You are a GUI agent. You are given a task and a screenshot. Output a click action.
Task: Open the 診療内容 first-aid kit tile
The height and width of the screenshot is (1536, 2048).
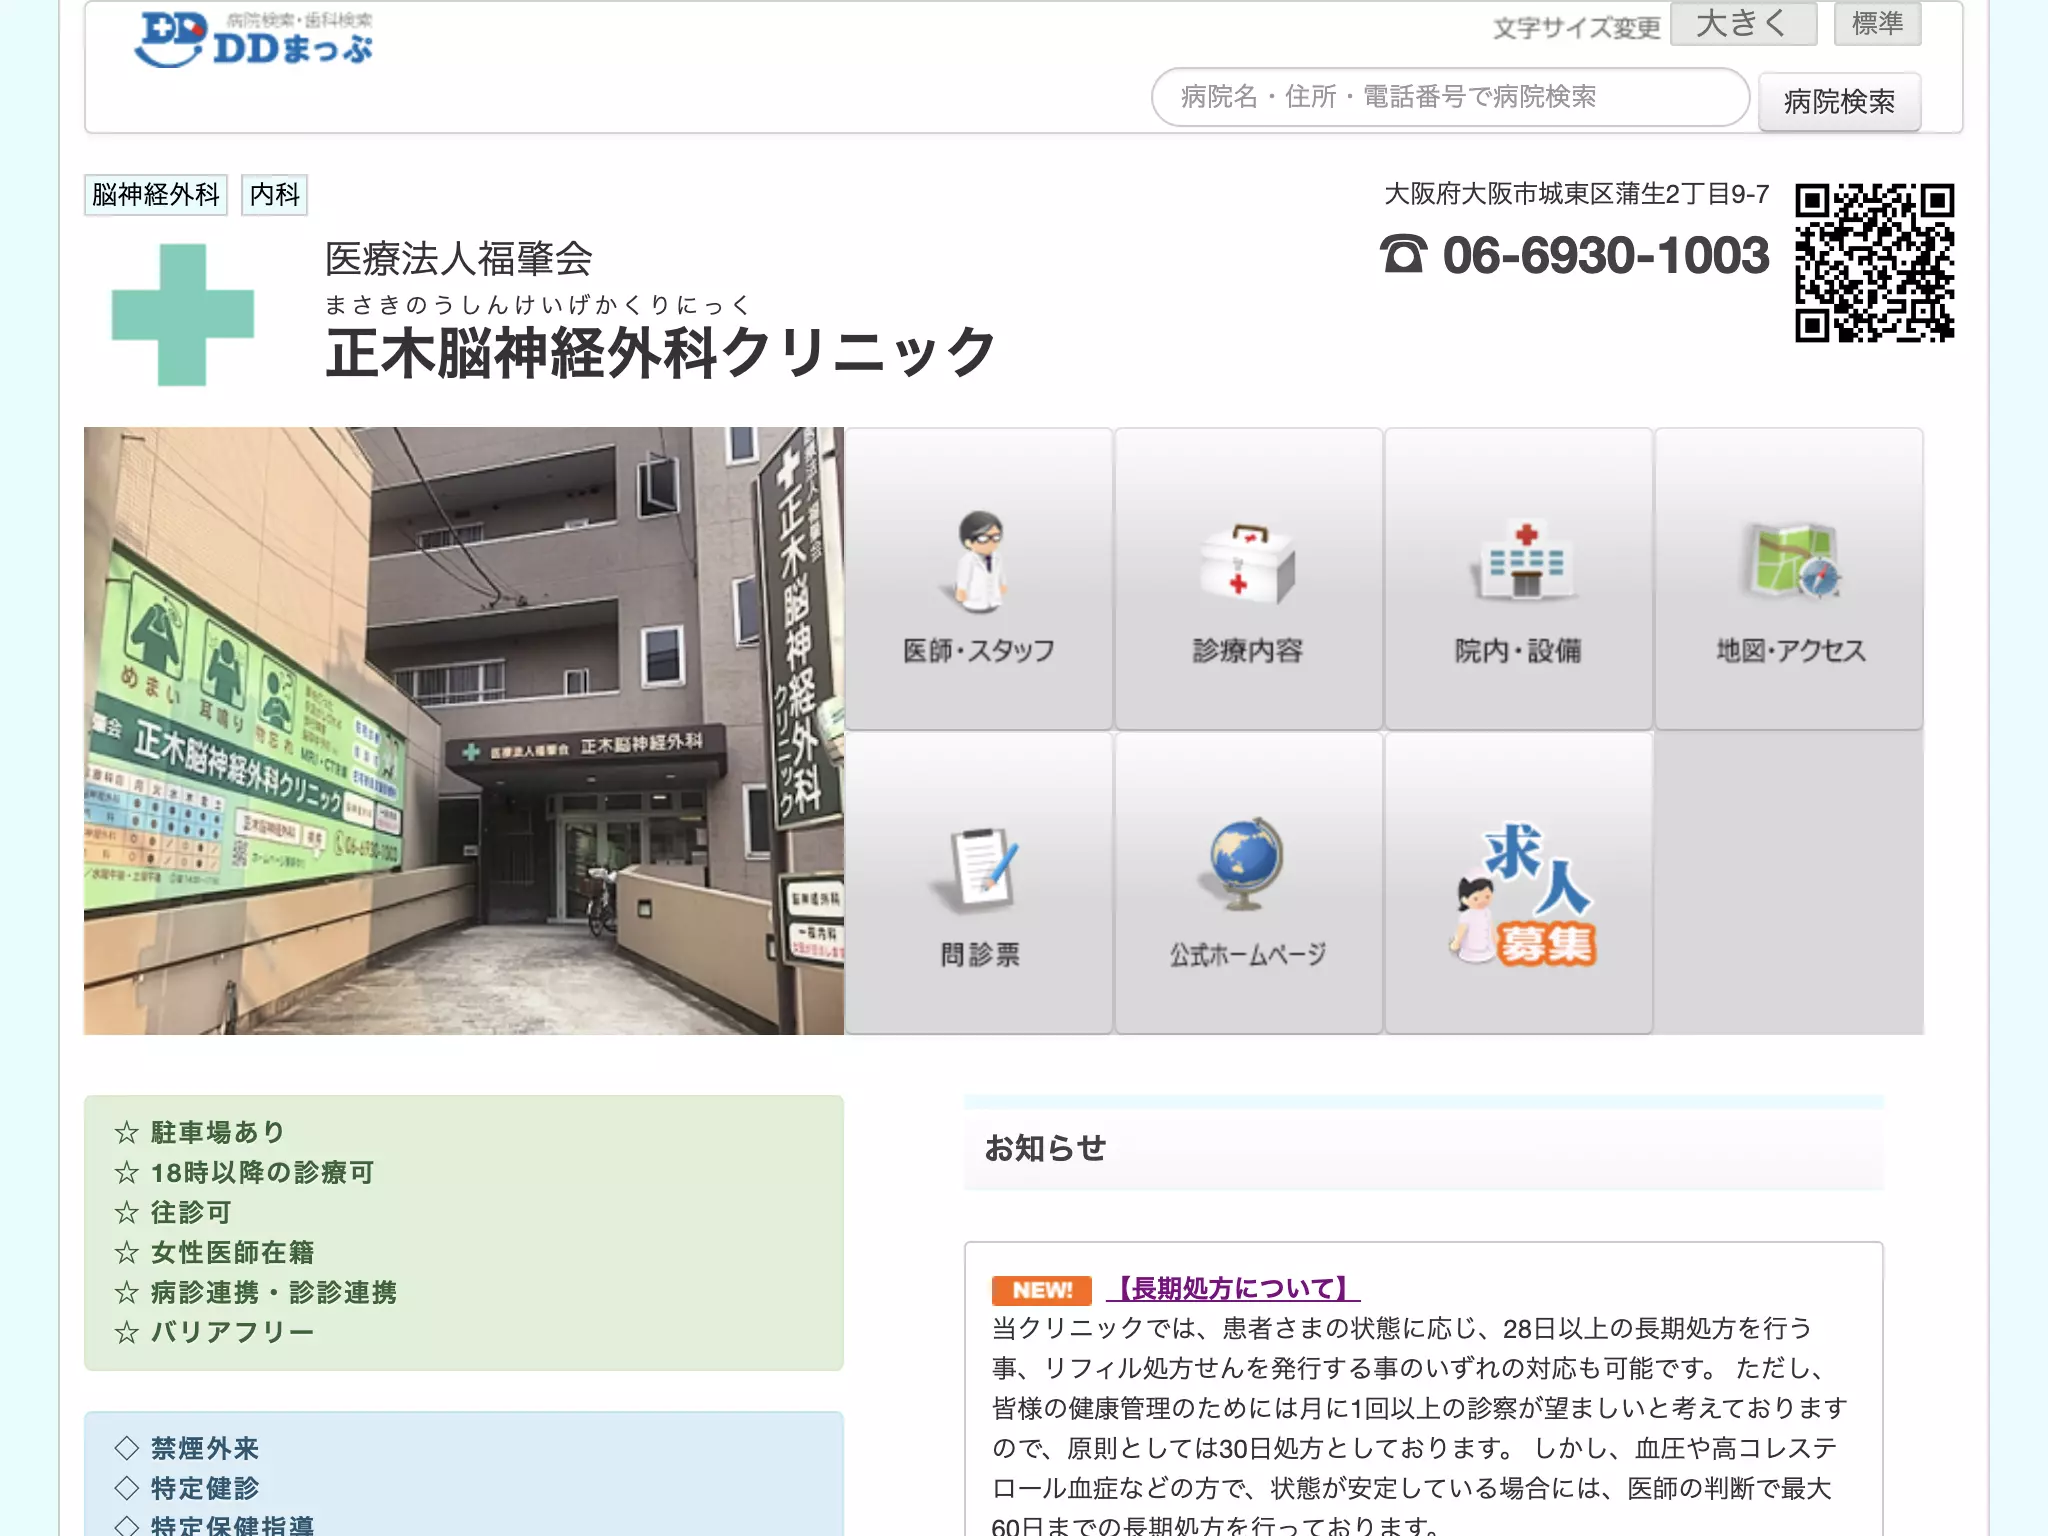click(1248, 579)
